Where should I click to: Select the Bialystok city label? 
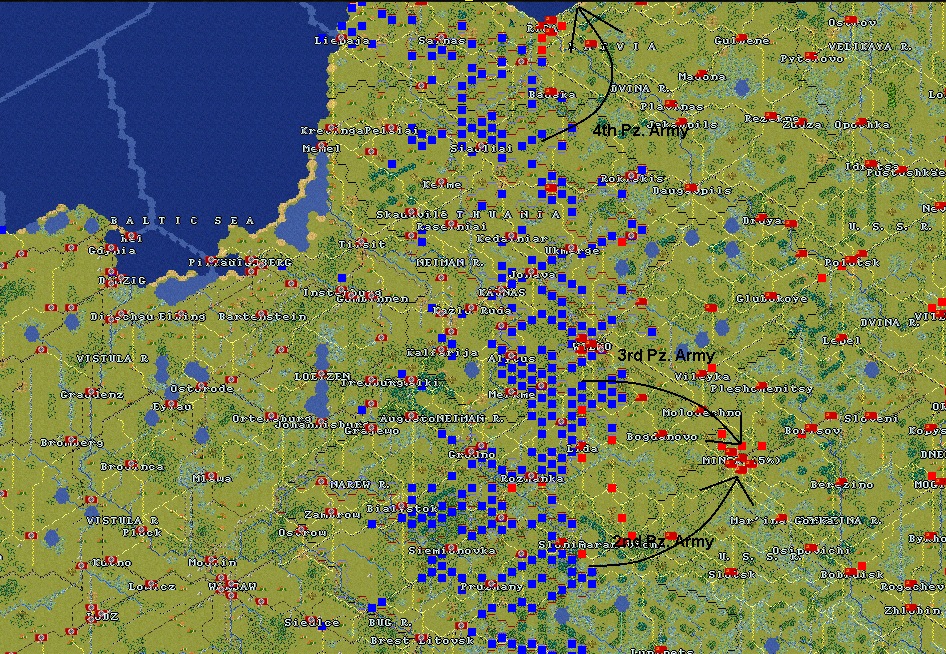[402, 509]
